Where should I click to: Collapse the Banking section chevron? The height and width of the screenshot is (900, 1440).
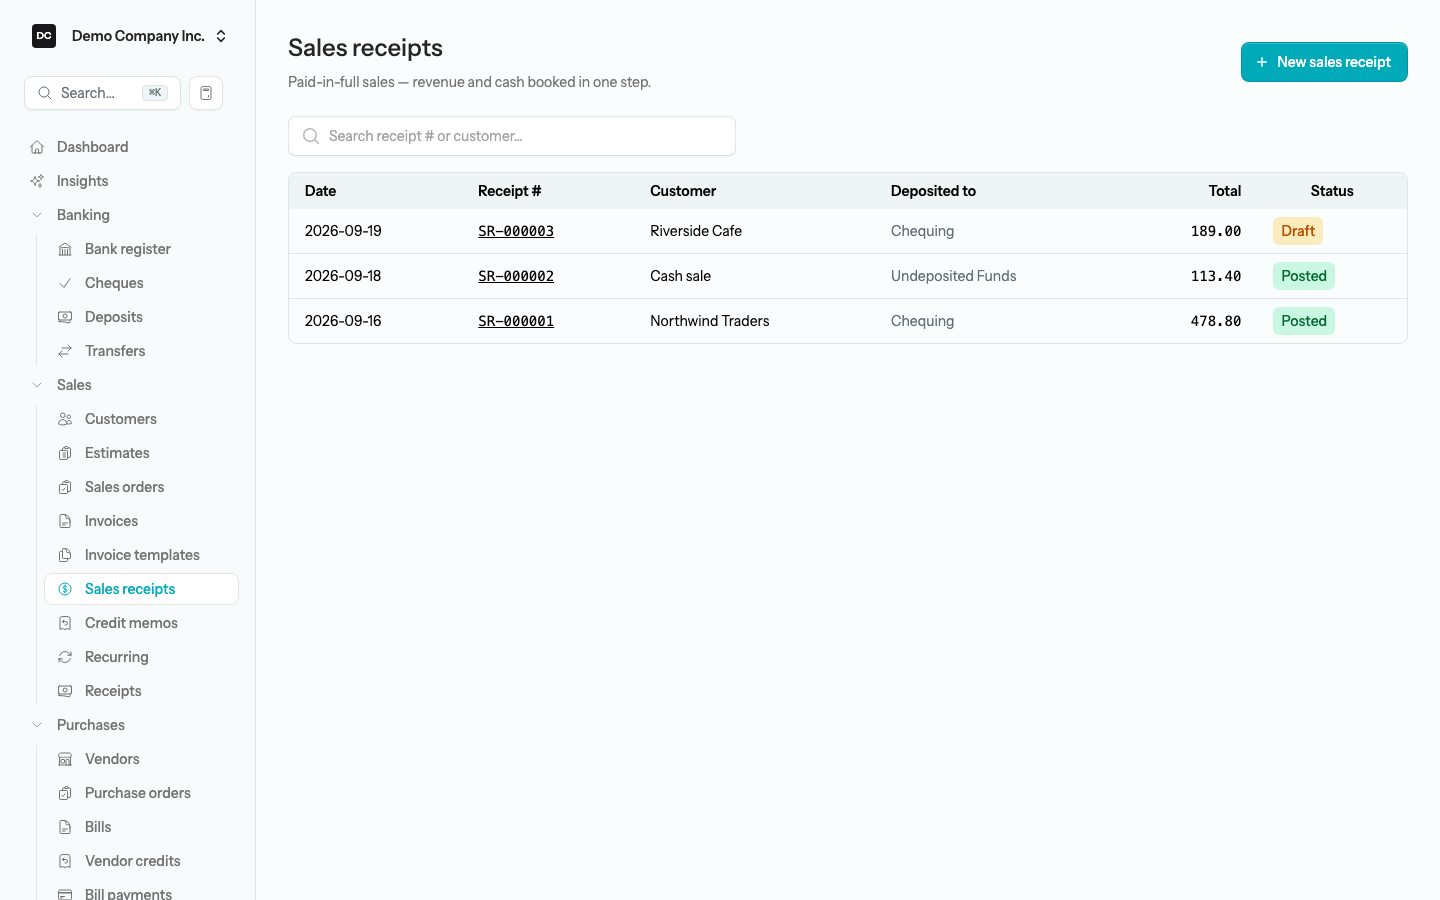click(37, 215)
